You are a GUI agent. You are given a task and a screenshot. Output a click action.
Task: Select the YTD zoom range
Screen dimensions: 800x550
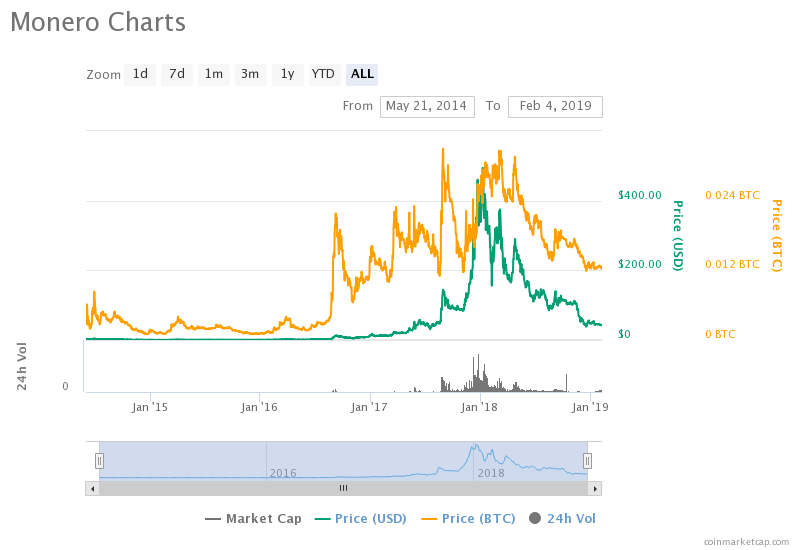[324, 74]
